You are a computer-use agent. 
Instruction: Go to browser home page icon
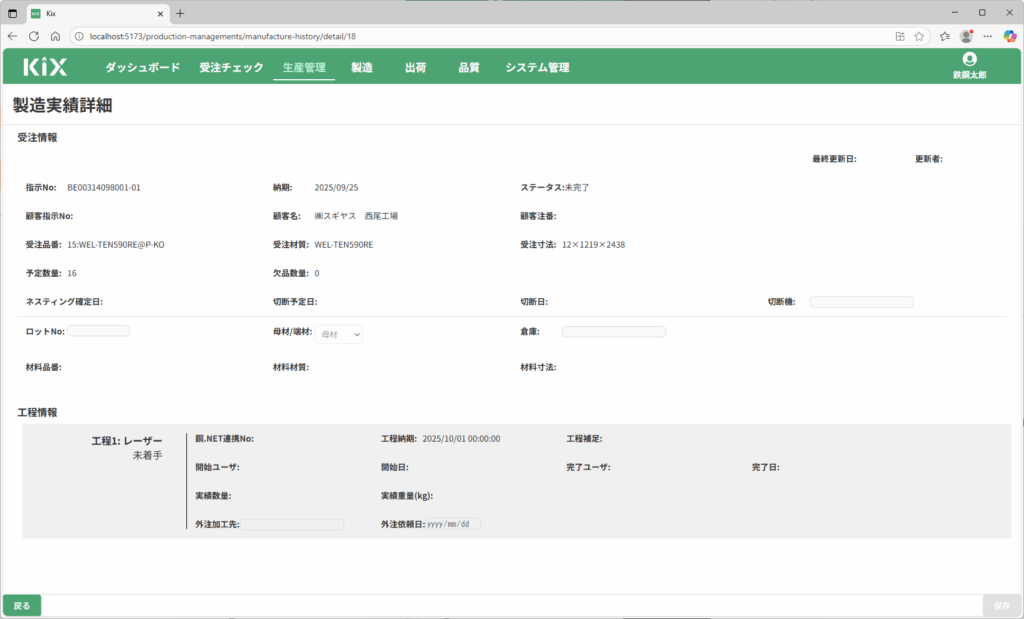pyautogui.click(x=55, y=36)
